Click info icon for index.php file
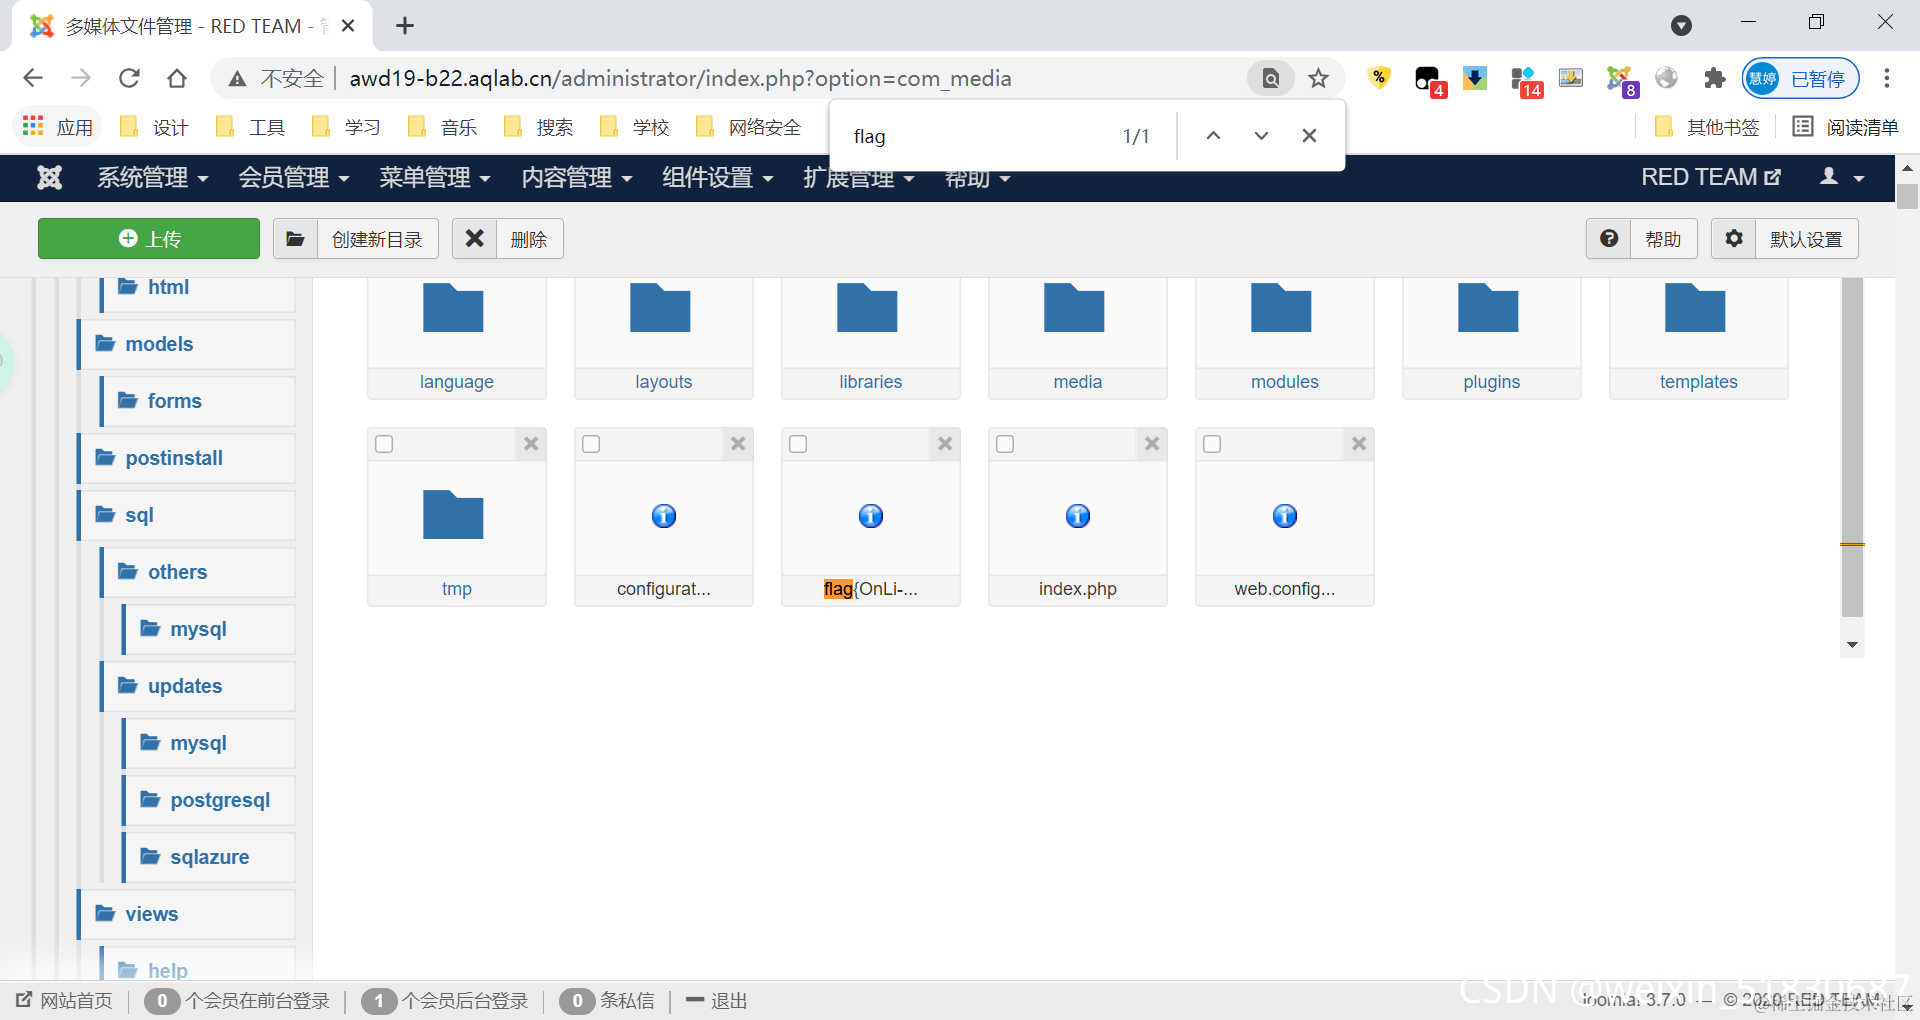The width and height of the screenshot is (1920, 1020). tap(1078, 516)
